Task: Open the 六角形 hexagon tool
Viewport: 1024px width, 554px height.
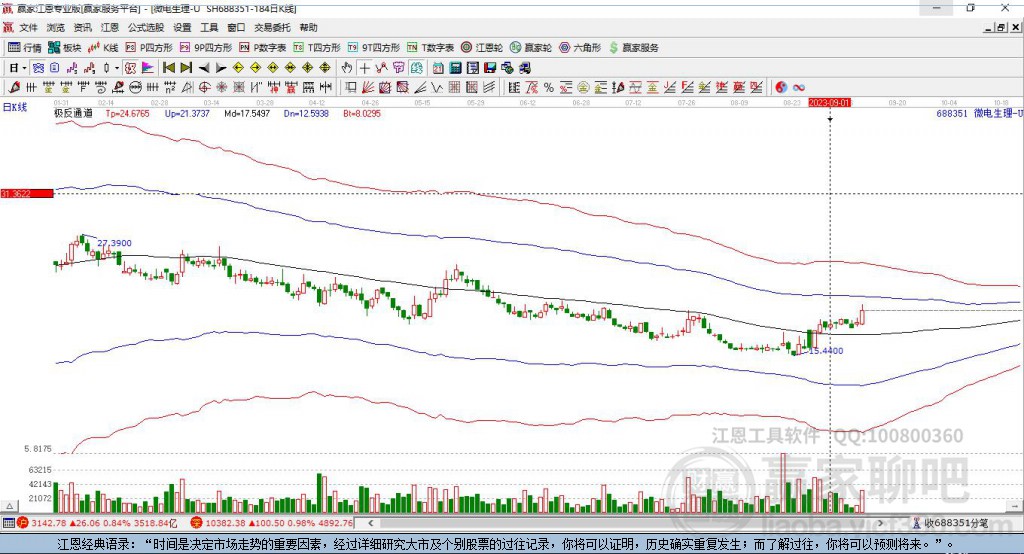Action: 580,48
